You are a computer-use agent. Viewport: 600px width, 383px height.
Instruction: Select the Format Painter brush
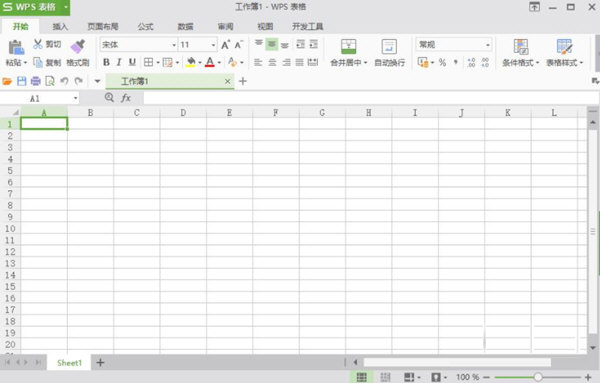(x=78, y=47)
